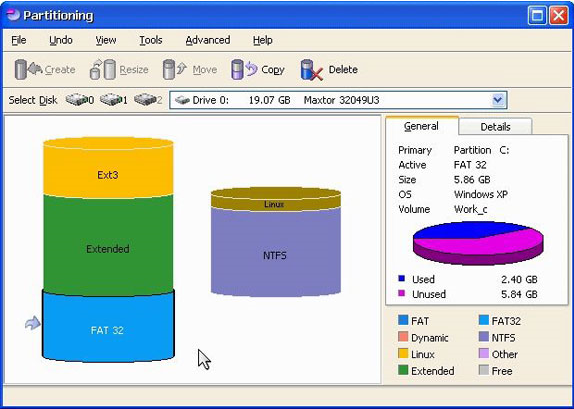
Task: Switch to the Details tab
Action: 495,127
